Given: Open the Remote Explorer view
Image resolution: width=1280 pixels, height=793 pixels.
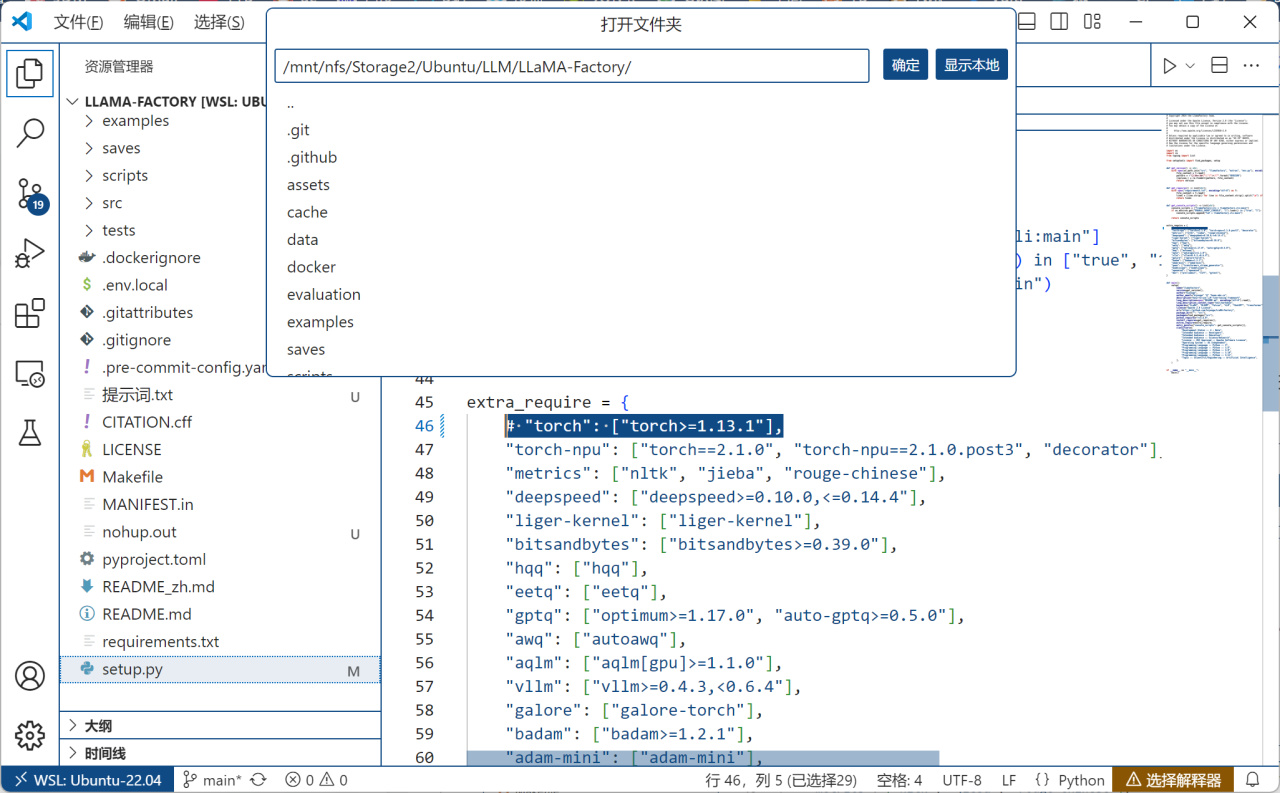Looking at the screenshot, I should [x=30, y=374].
